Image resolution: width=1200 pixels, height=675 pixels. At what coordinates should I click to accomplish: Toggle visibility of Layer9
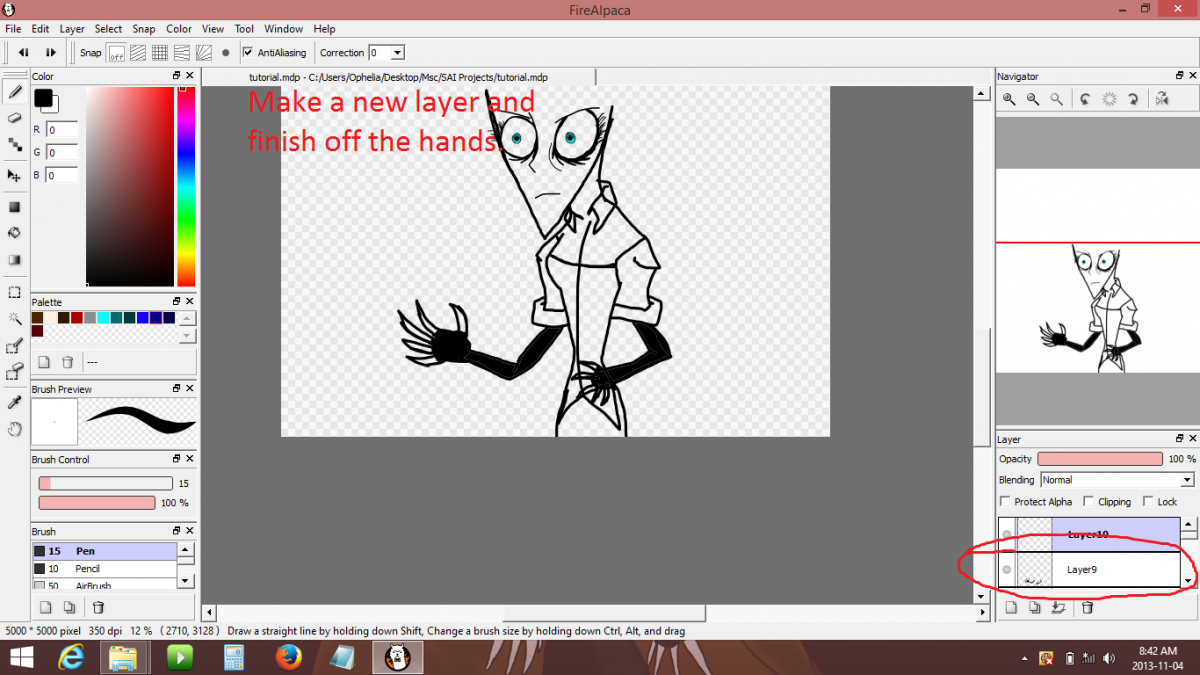pyautogui.click(x=1006, y=570)
